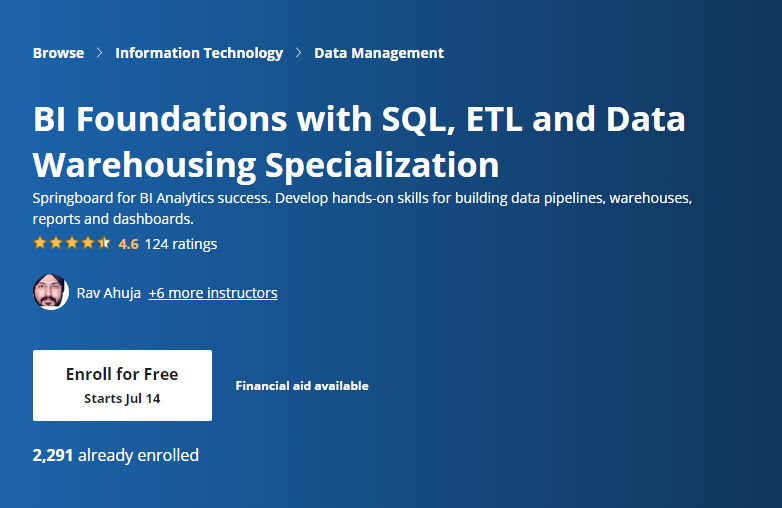Click Rav Ahuja's profile photo
This screenshot has height=508, width=782.
(51, 292)
